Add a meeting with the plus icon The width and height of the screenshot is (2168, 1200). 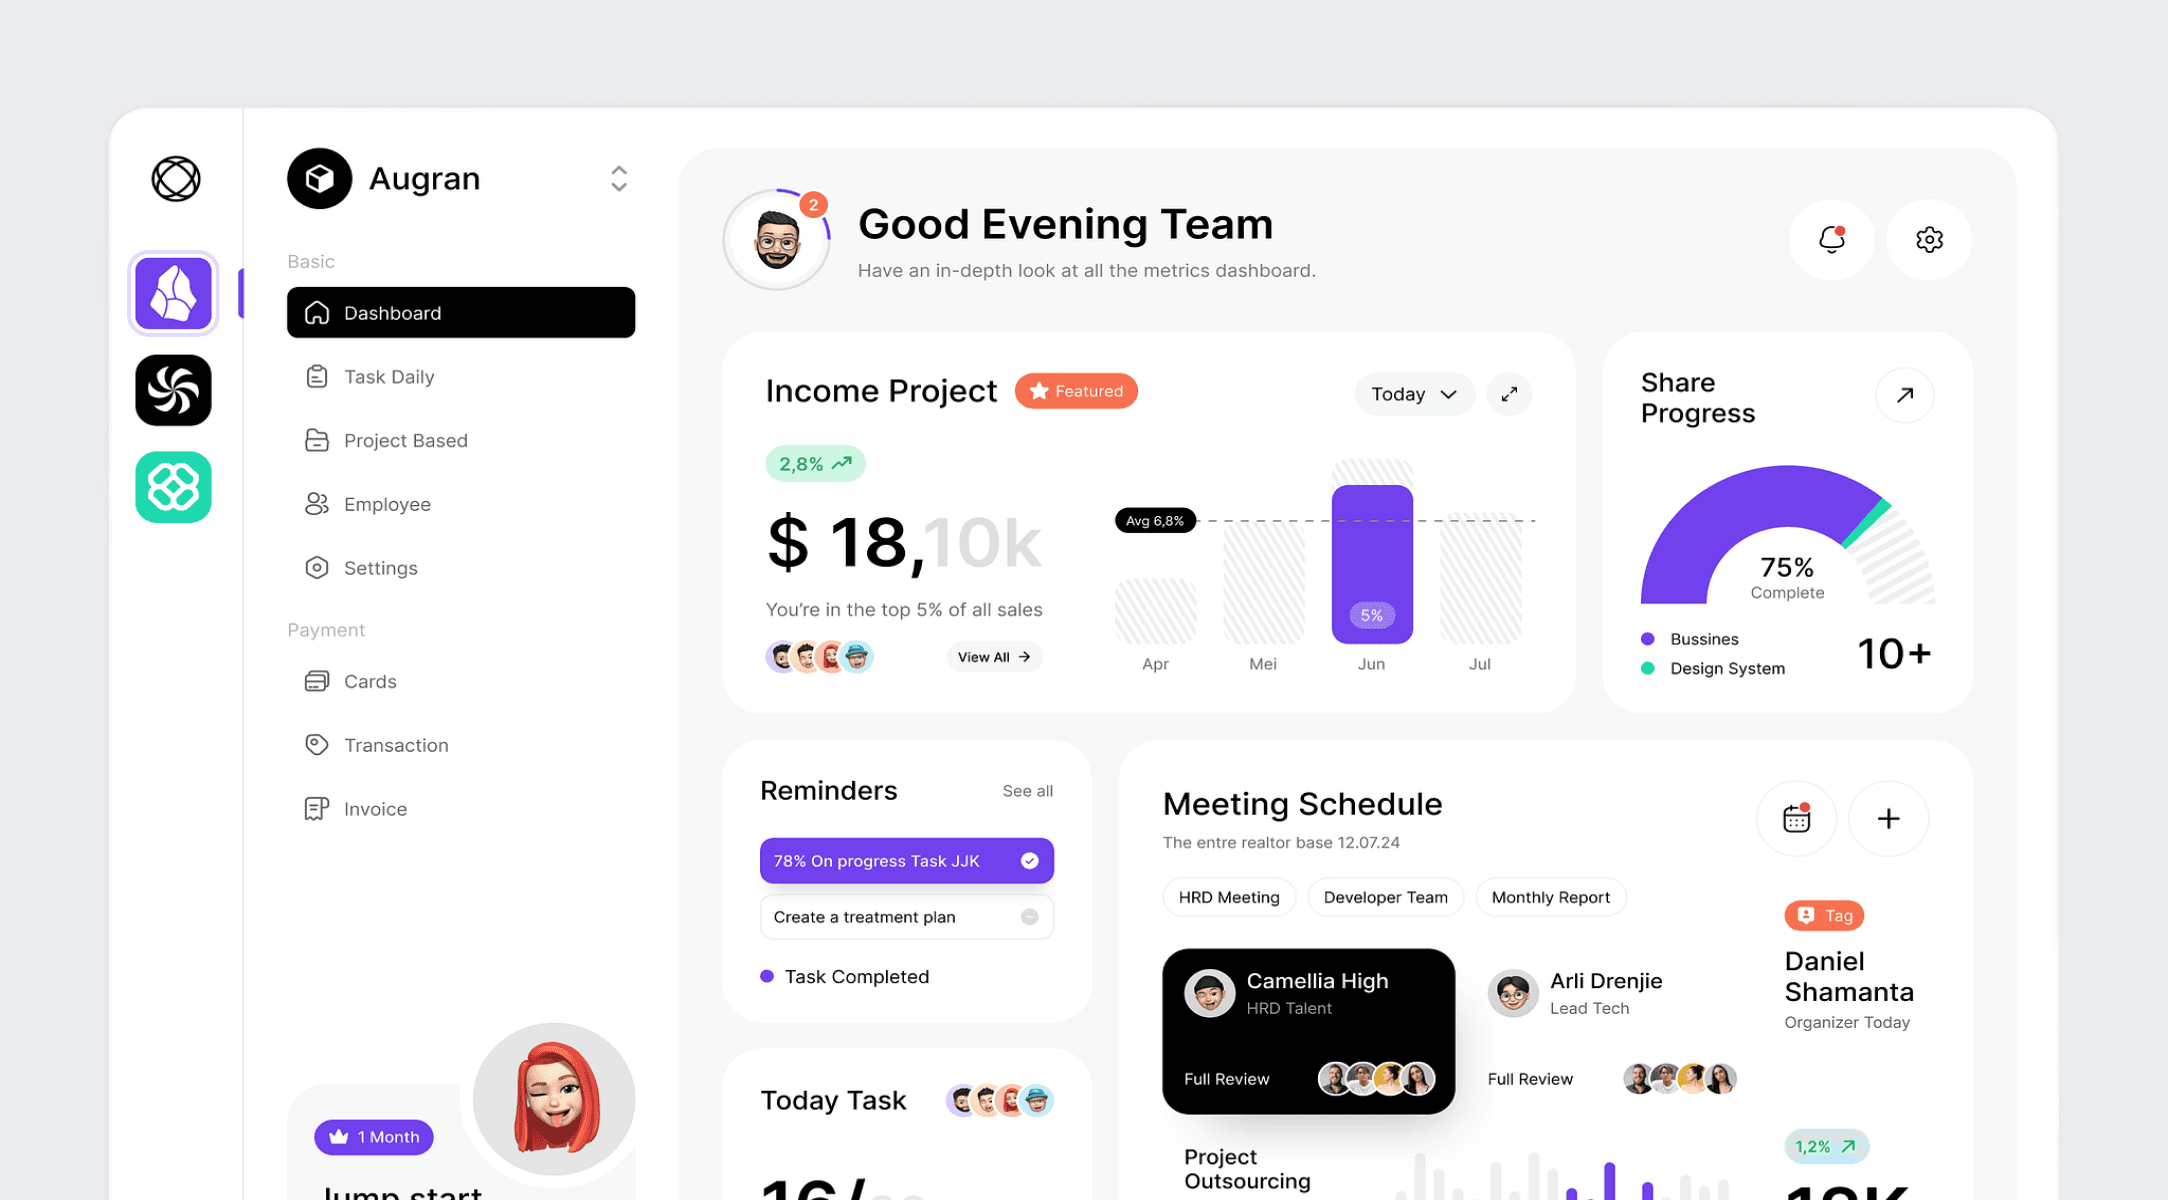click(1888, 819)
